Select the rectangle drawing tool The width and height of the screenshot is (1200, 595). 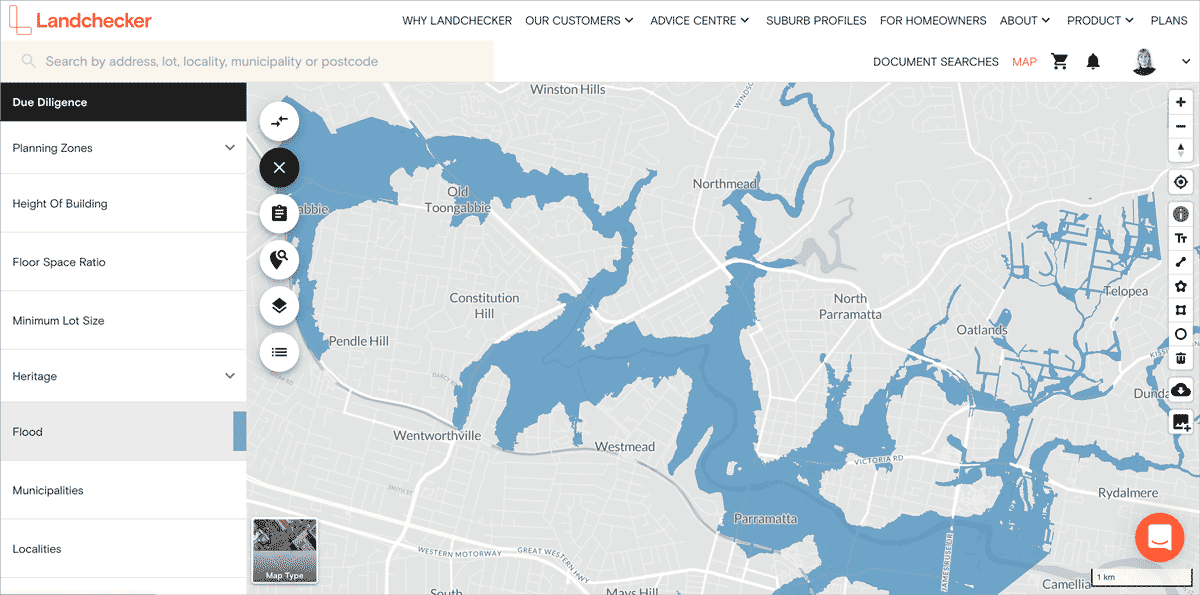[x=1181, y=310]
